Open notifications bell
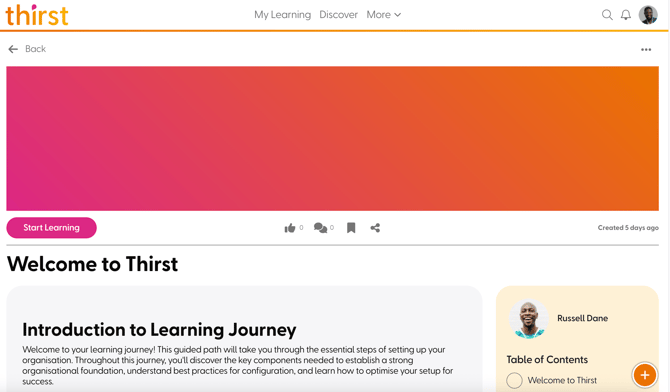The height and width of the screenshot is (392, 670). pyautogui.click(x=626, y=15)
